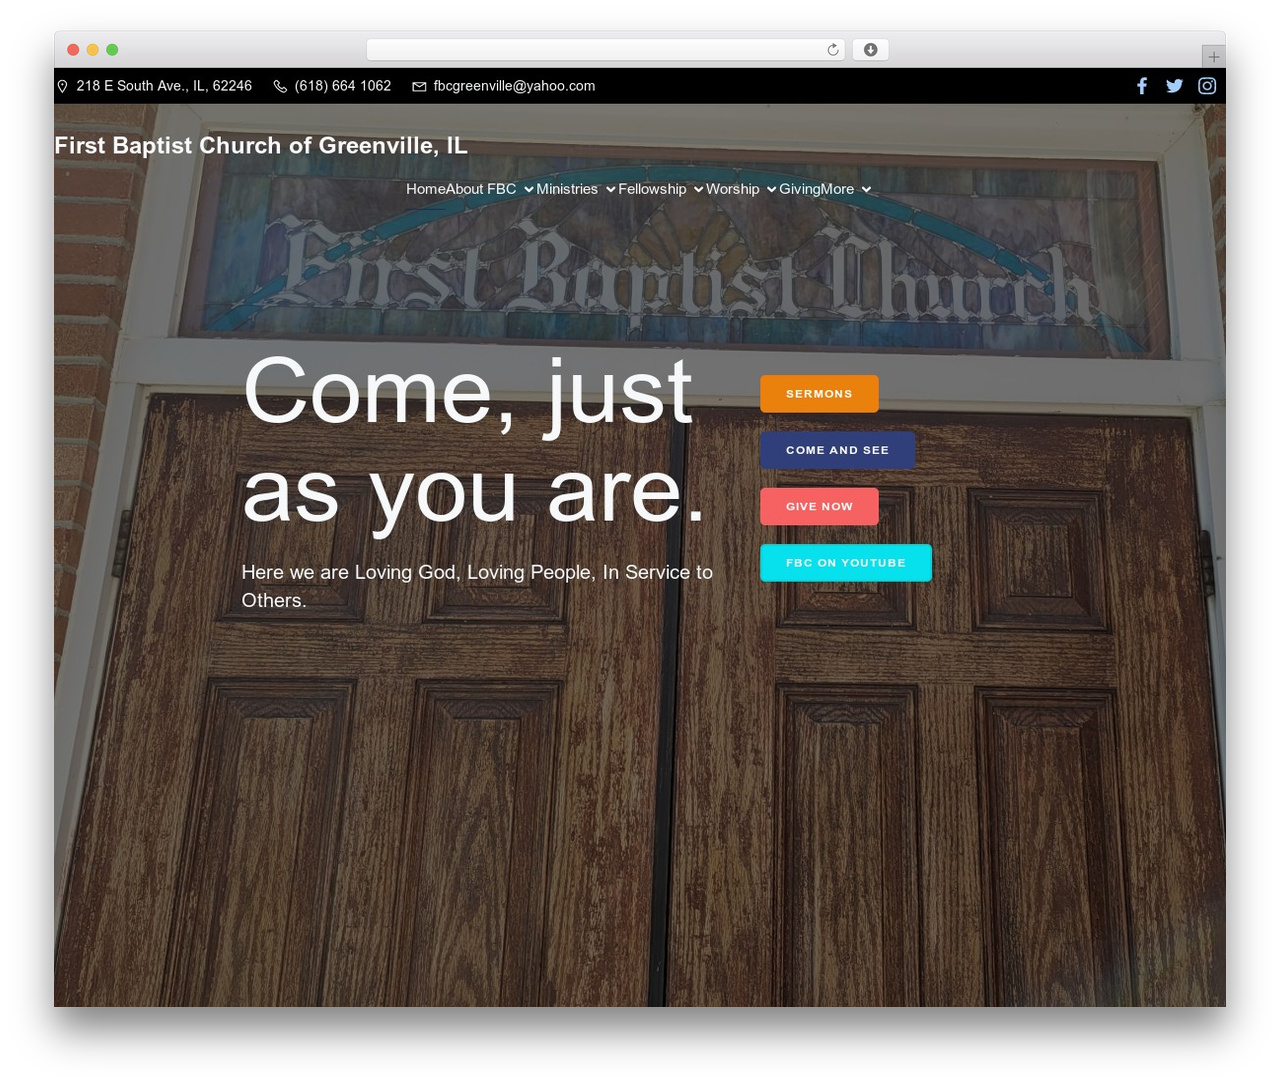Expand the More submenu chevron

coord(866,189)
